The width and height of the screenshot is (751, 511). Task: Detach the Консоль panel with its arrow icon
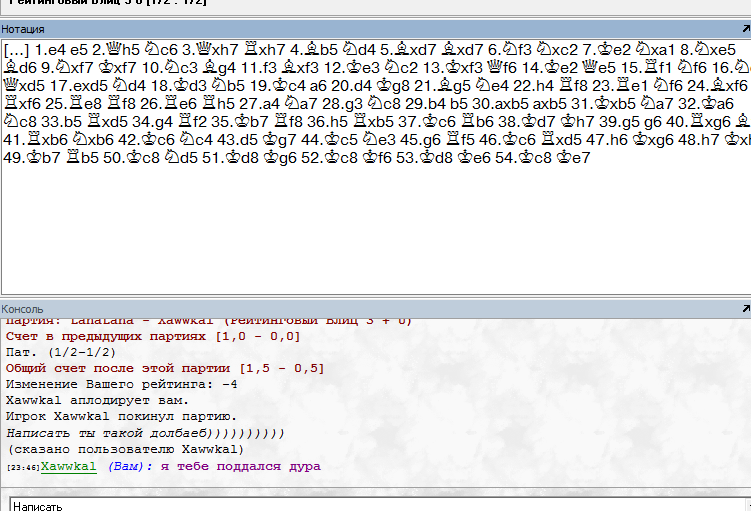point(746,309)
